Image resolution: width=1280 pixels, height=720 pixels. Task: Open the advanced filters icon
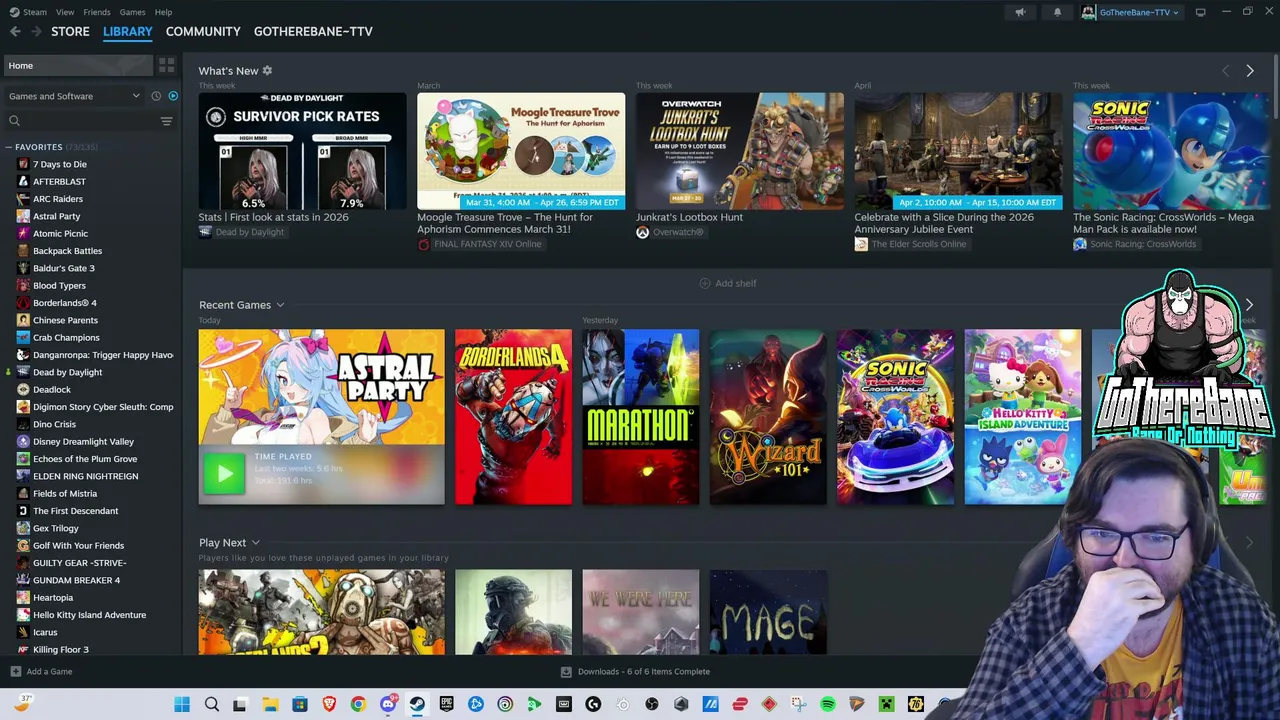(166, 121)
